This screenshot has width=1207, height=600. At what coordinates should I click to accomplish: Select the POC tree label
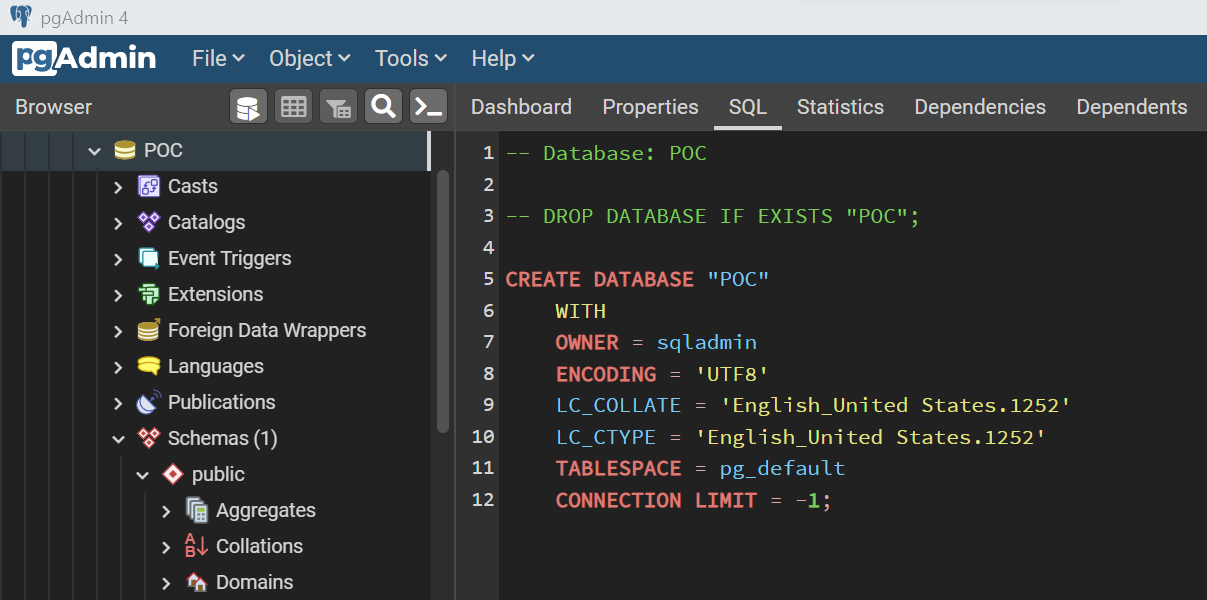163,151
